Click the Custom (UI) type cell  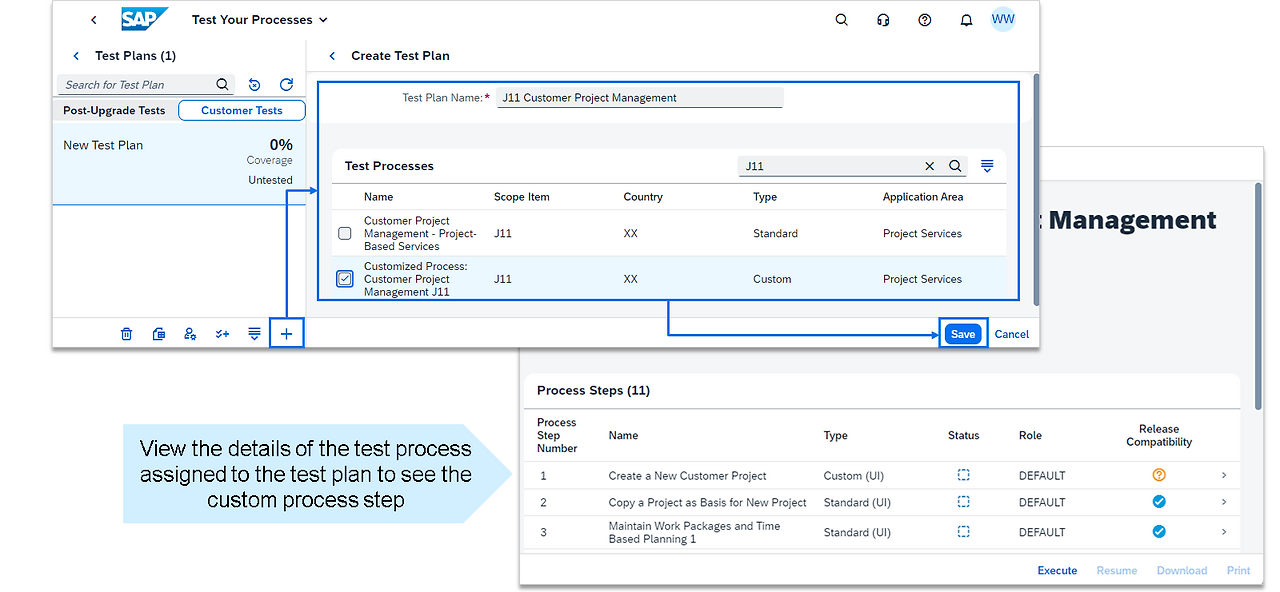coord(854,476)
